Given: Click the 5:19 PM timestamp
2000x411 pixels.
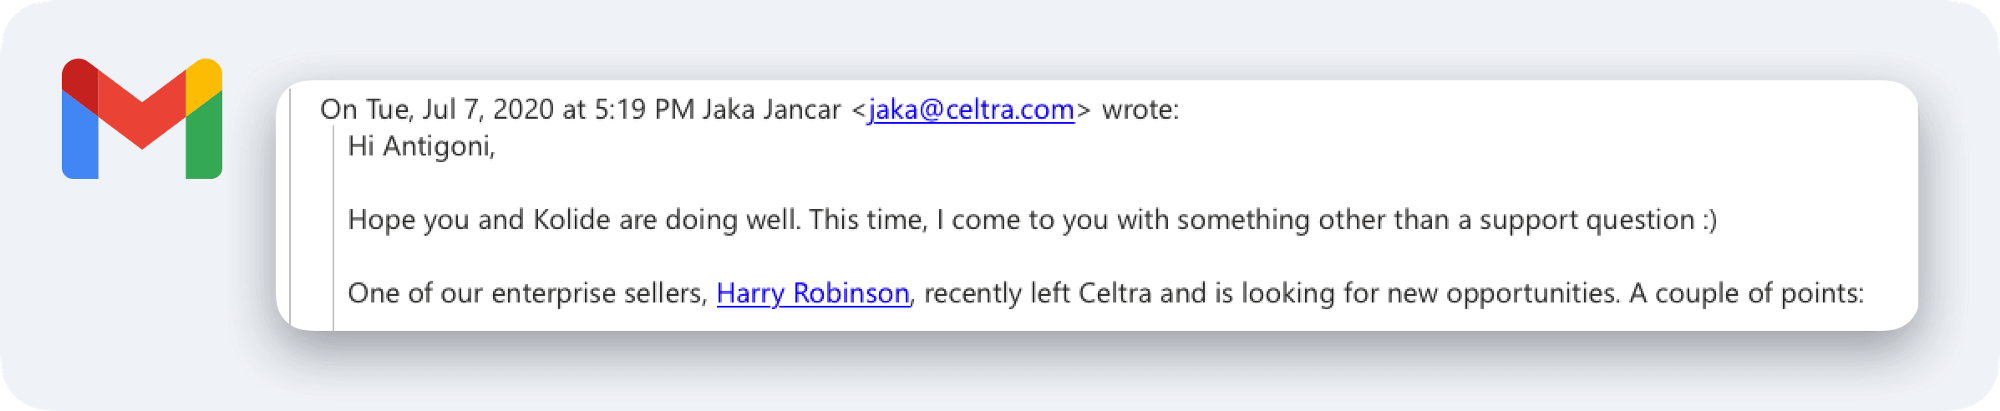Looking at the screenshot, I should coord(644,109).
